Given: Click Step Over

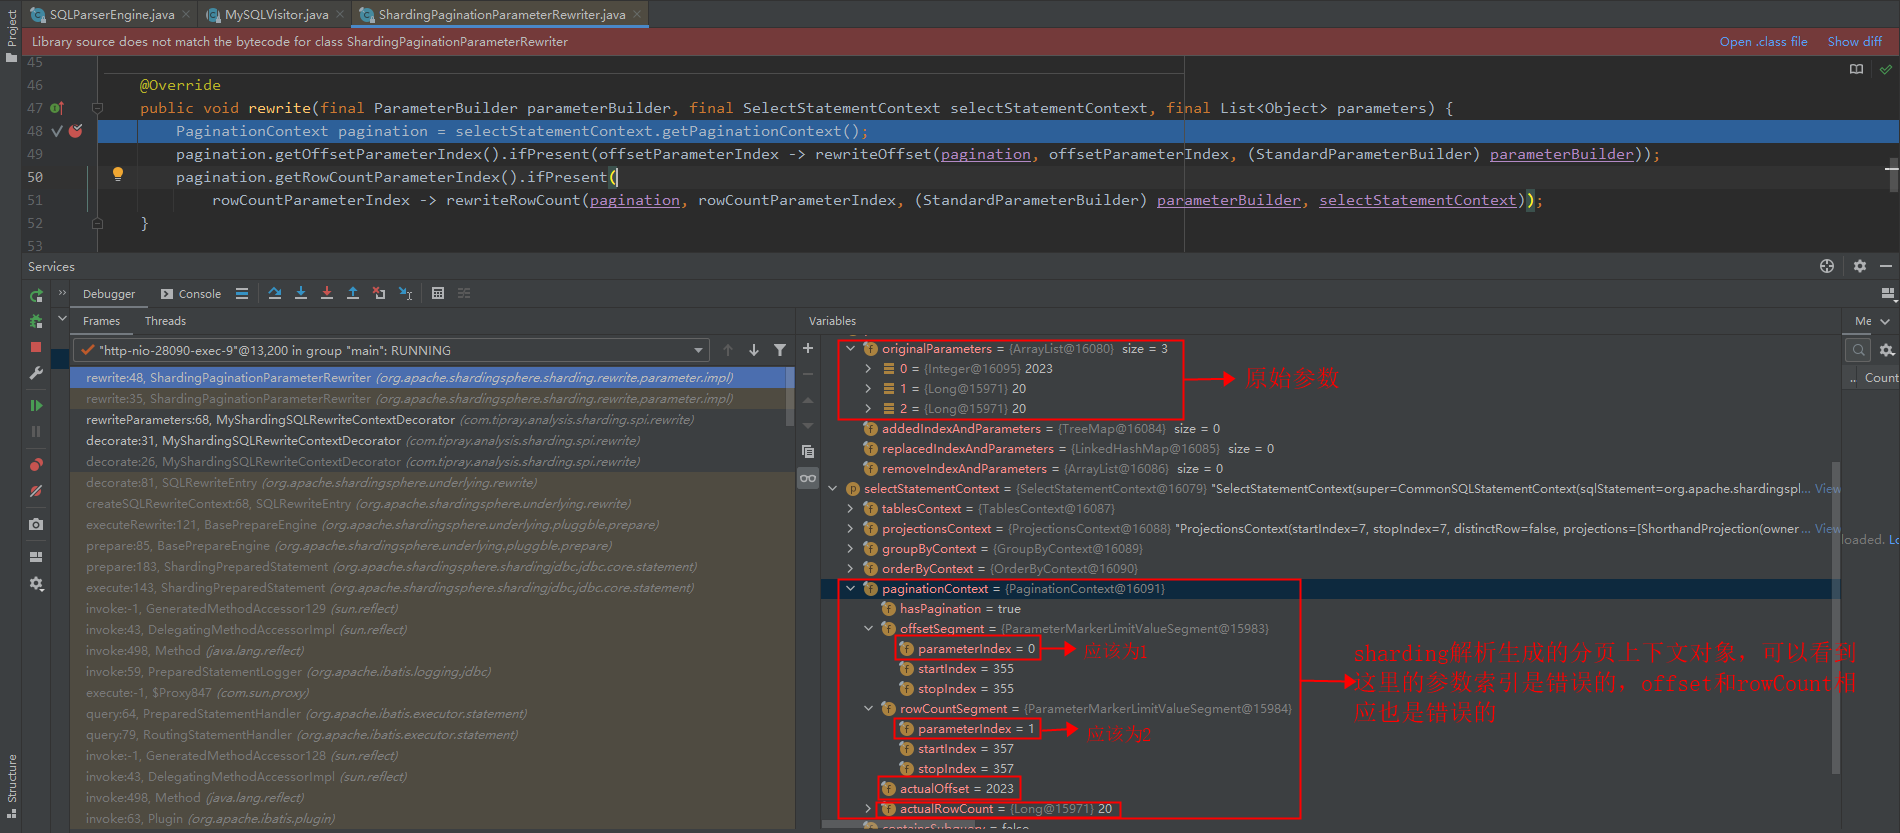Looking at the screenshot, I should (275, 293).
